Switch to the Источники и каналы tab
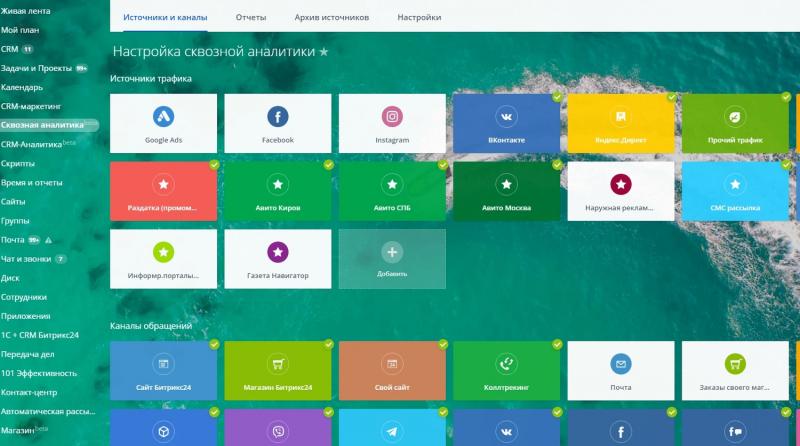The height and width of the screenshot is (446, 800). [x=165, y=17]
